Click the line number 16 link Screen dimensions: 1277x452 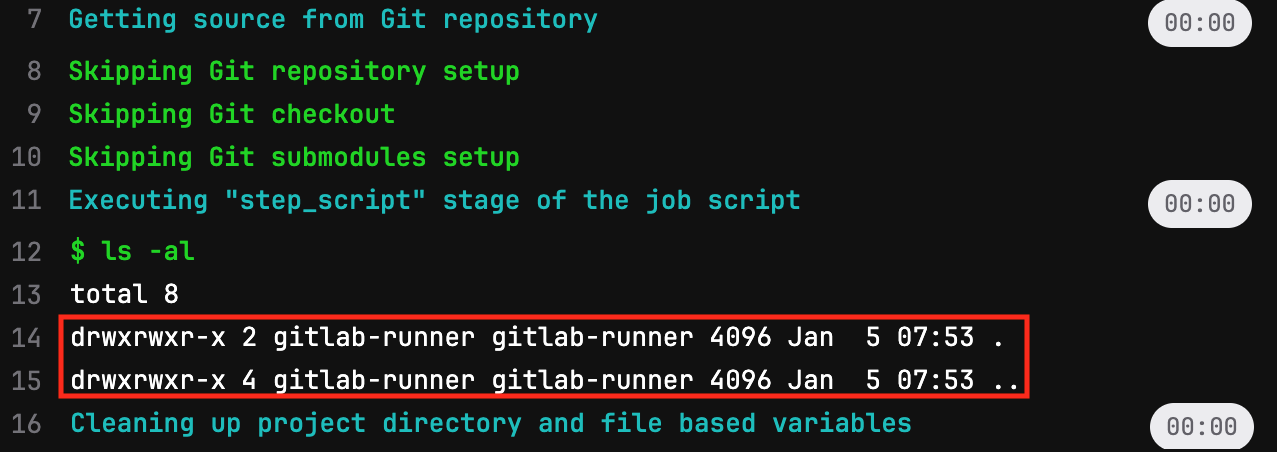pyautogui.click(x=27, y=424)
